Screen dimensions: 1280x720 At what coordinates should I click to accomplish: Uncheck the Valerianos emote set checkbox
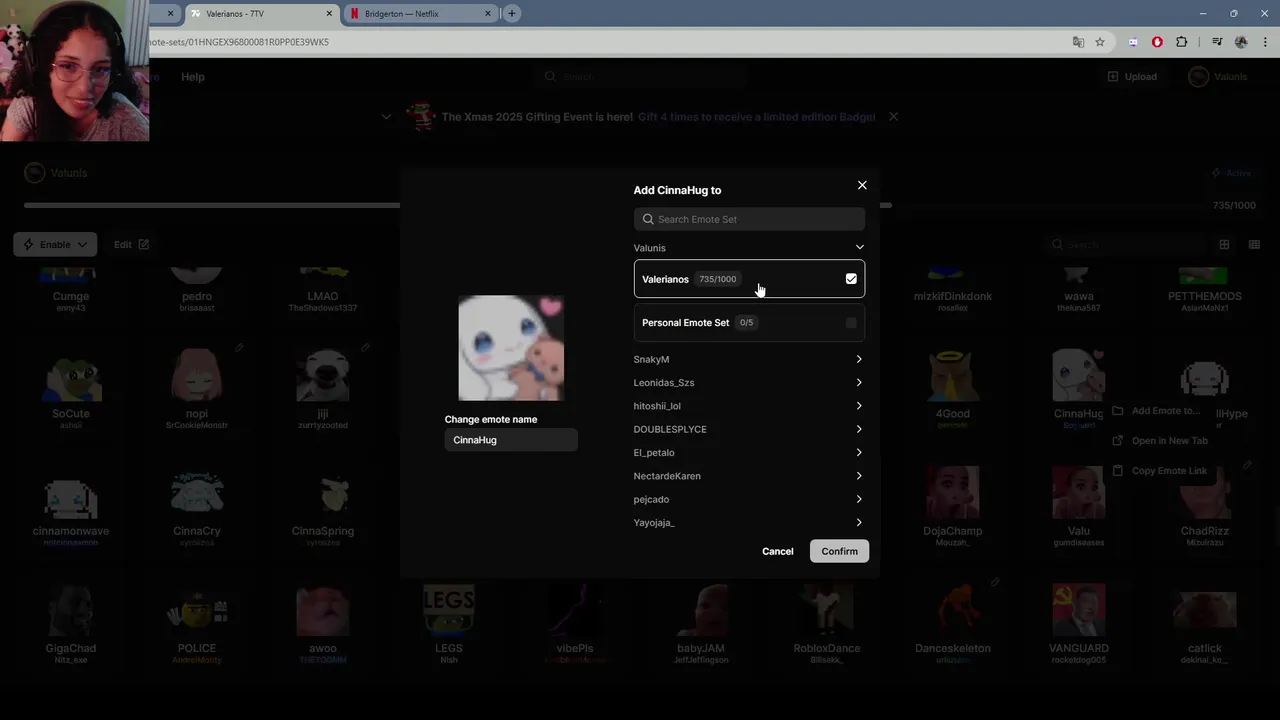(851, 279)
